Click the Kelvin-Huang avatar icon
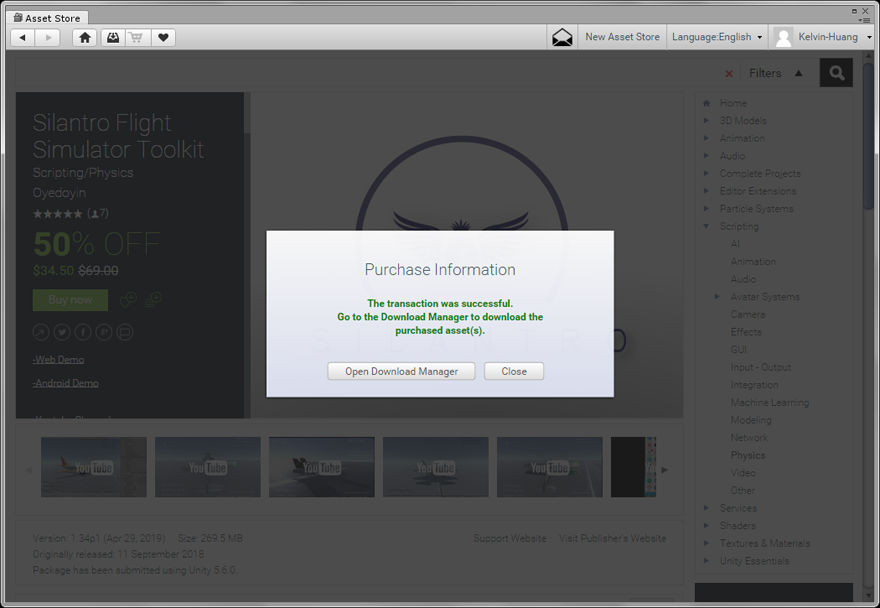 coord(783,38)
